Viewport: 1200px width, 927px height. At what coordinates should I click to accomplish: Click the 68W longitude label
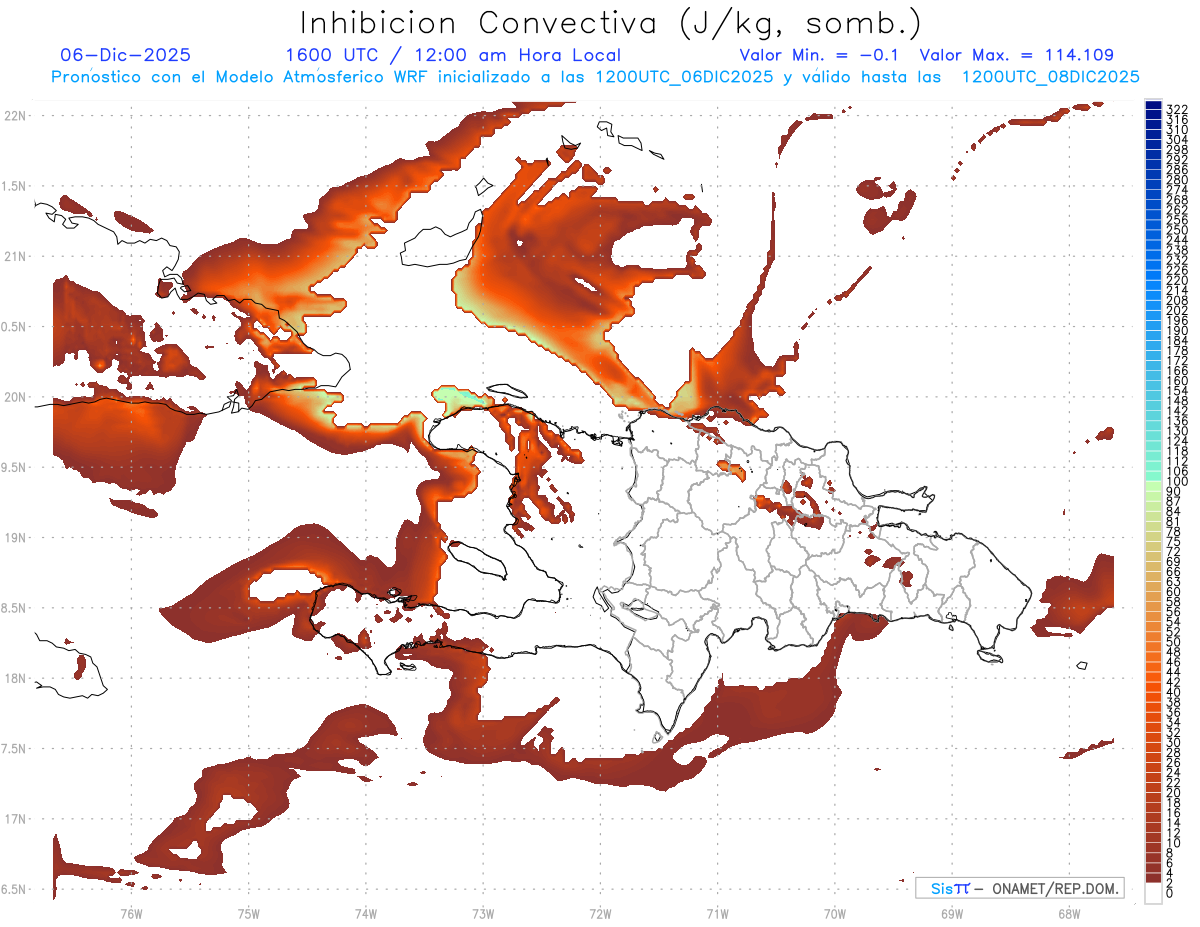click(1069, 913)
